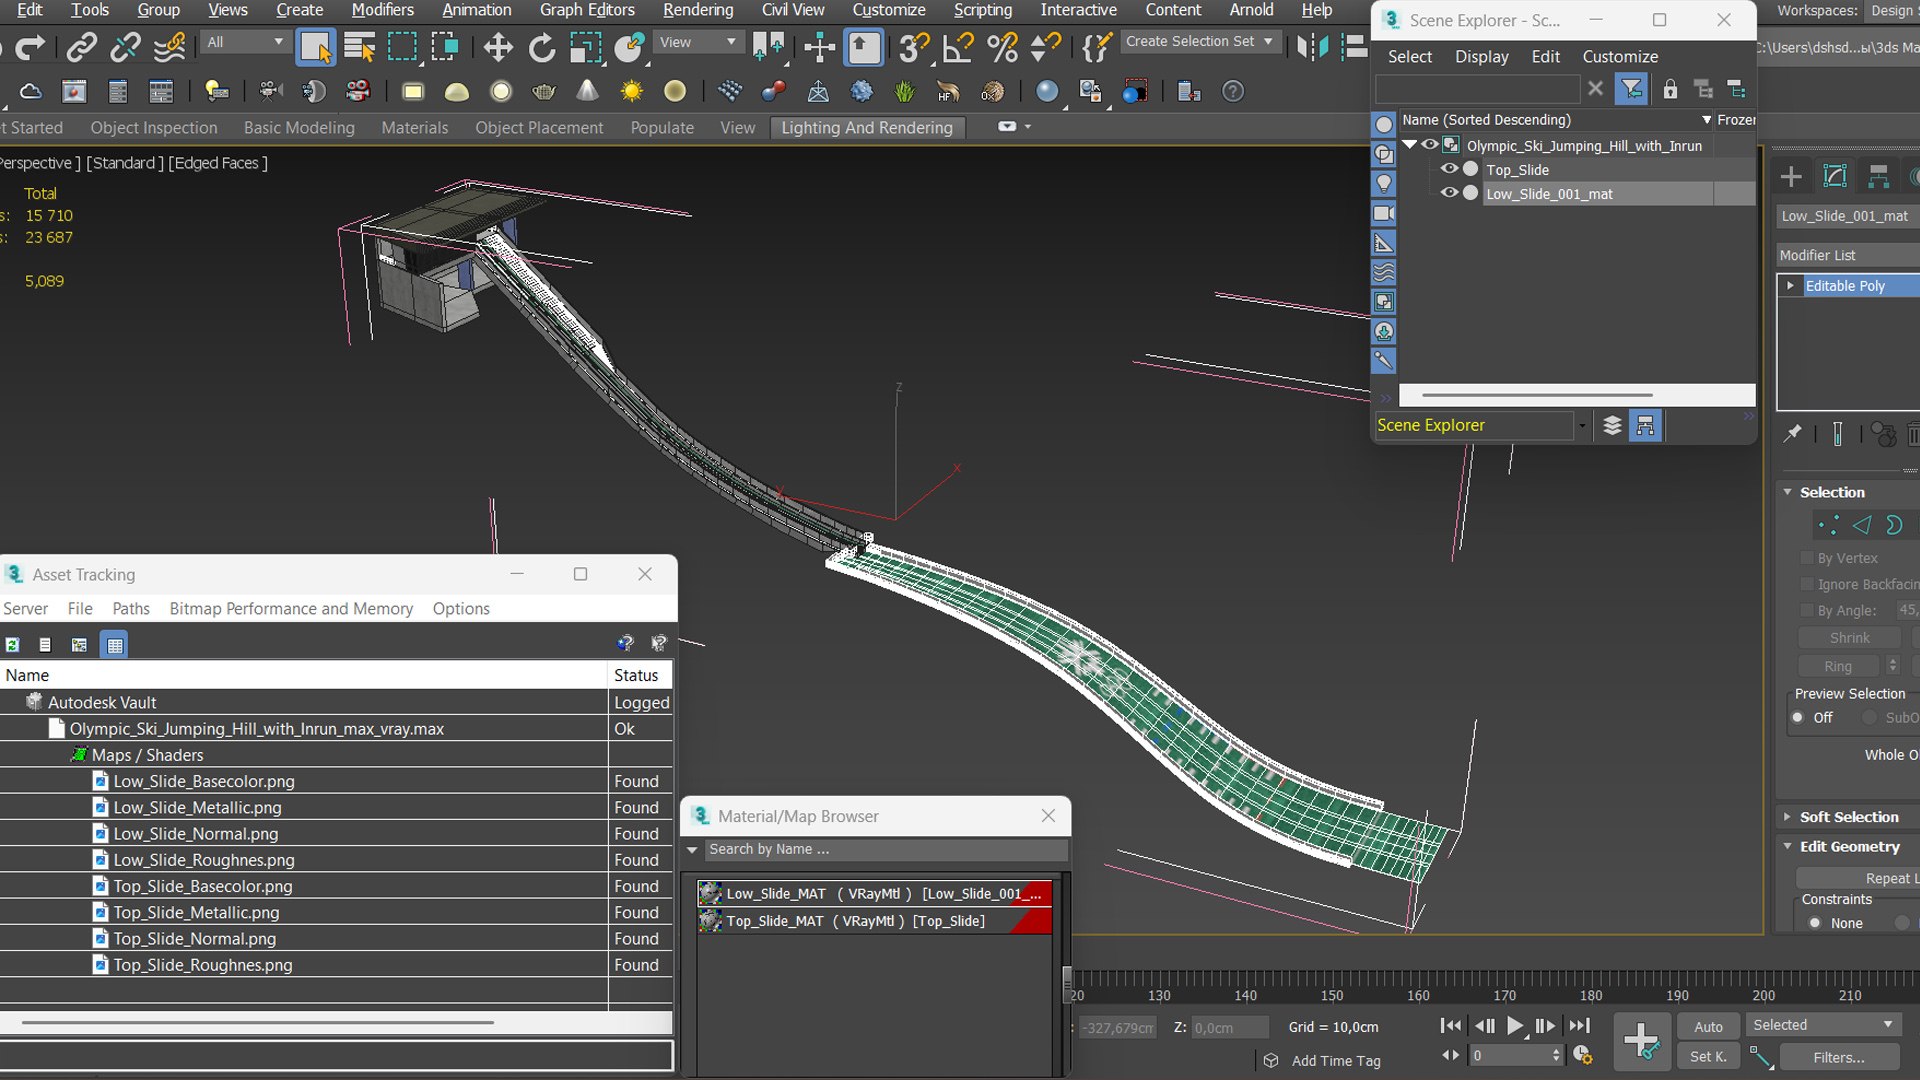Open the Rendering menu
This screenshot has width=1920, height=1080.
pyautogui.click(x=698, y=10)
